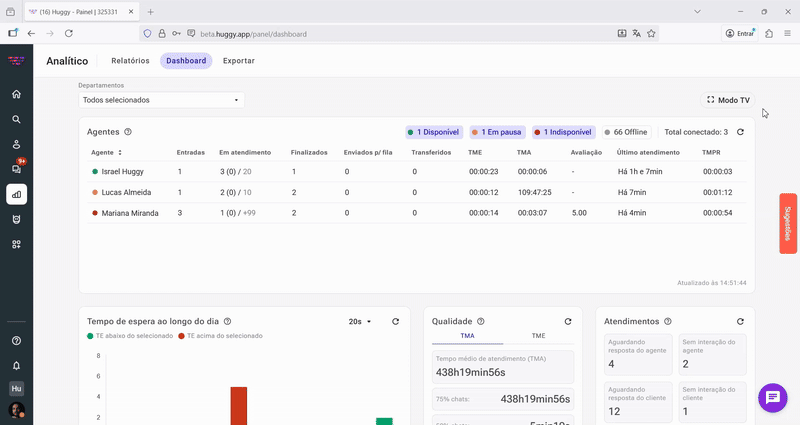This screenshot has width=800, height=425.
Task: Select the TME tab in Qualidade
Action: (538, 337)
